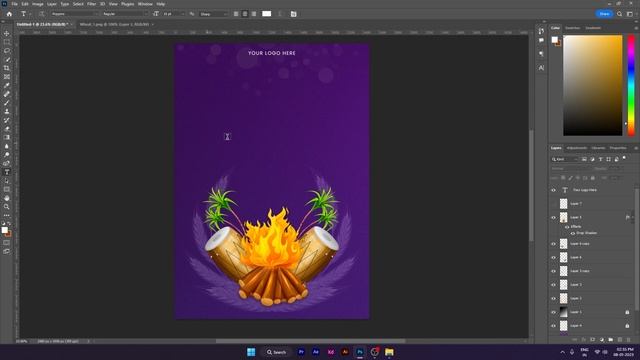
Task: Click the foreground color swatch in toolbar
Action: (x=4, y=230)
